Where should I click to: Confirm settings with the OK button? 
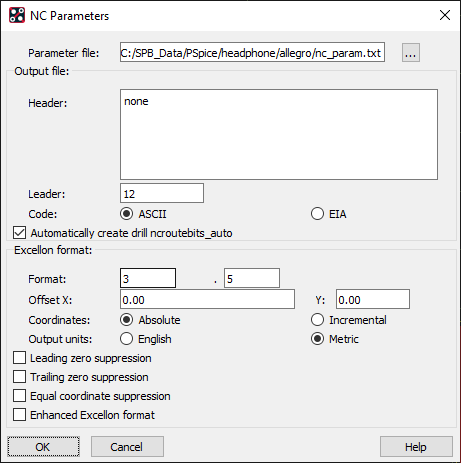(43, 447)
